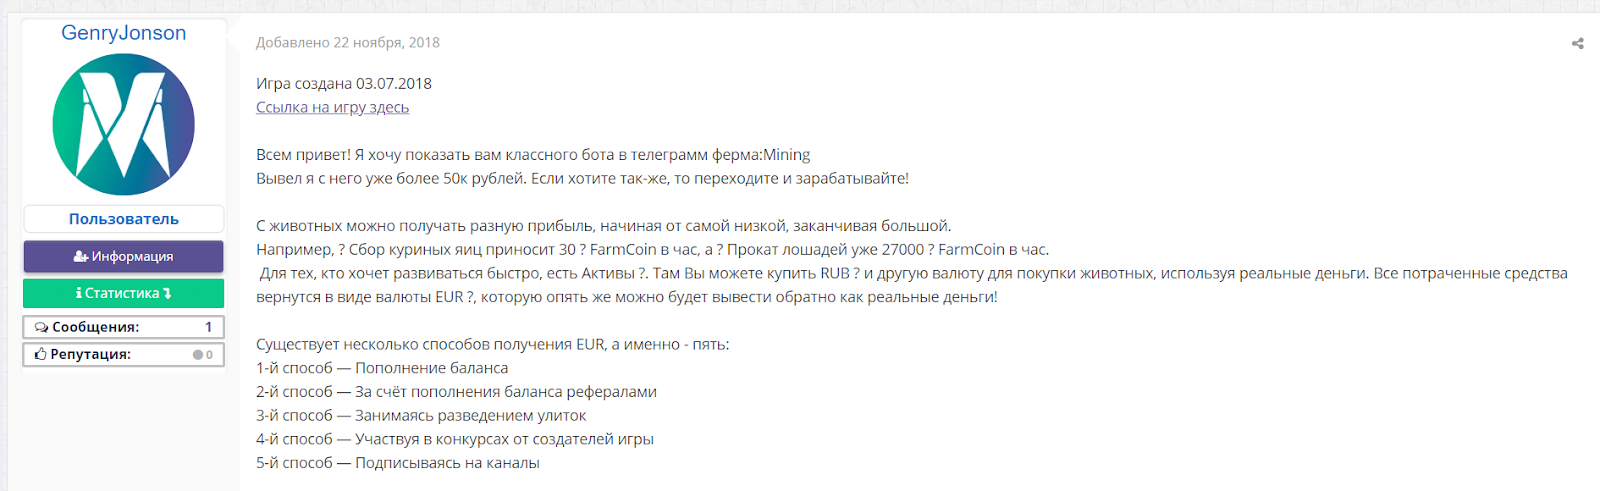
Task: Open GenryJonson's avatar image
Action: [124, 125]
